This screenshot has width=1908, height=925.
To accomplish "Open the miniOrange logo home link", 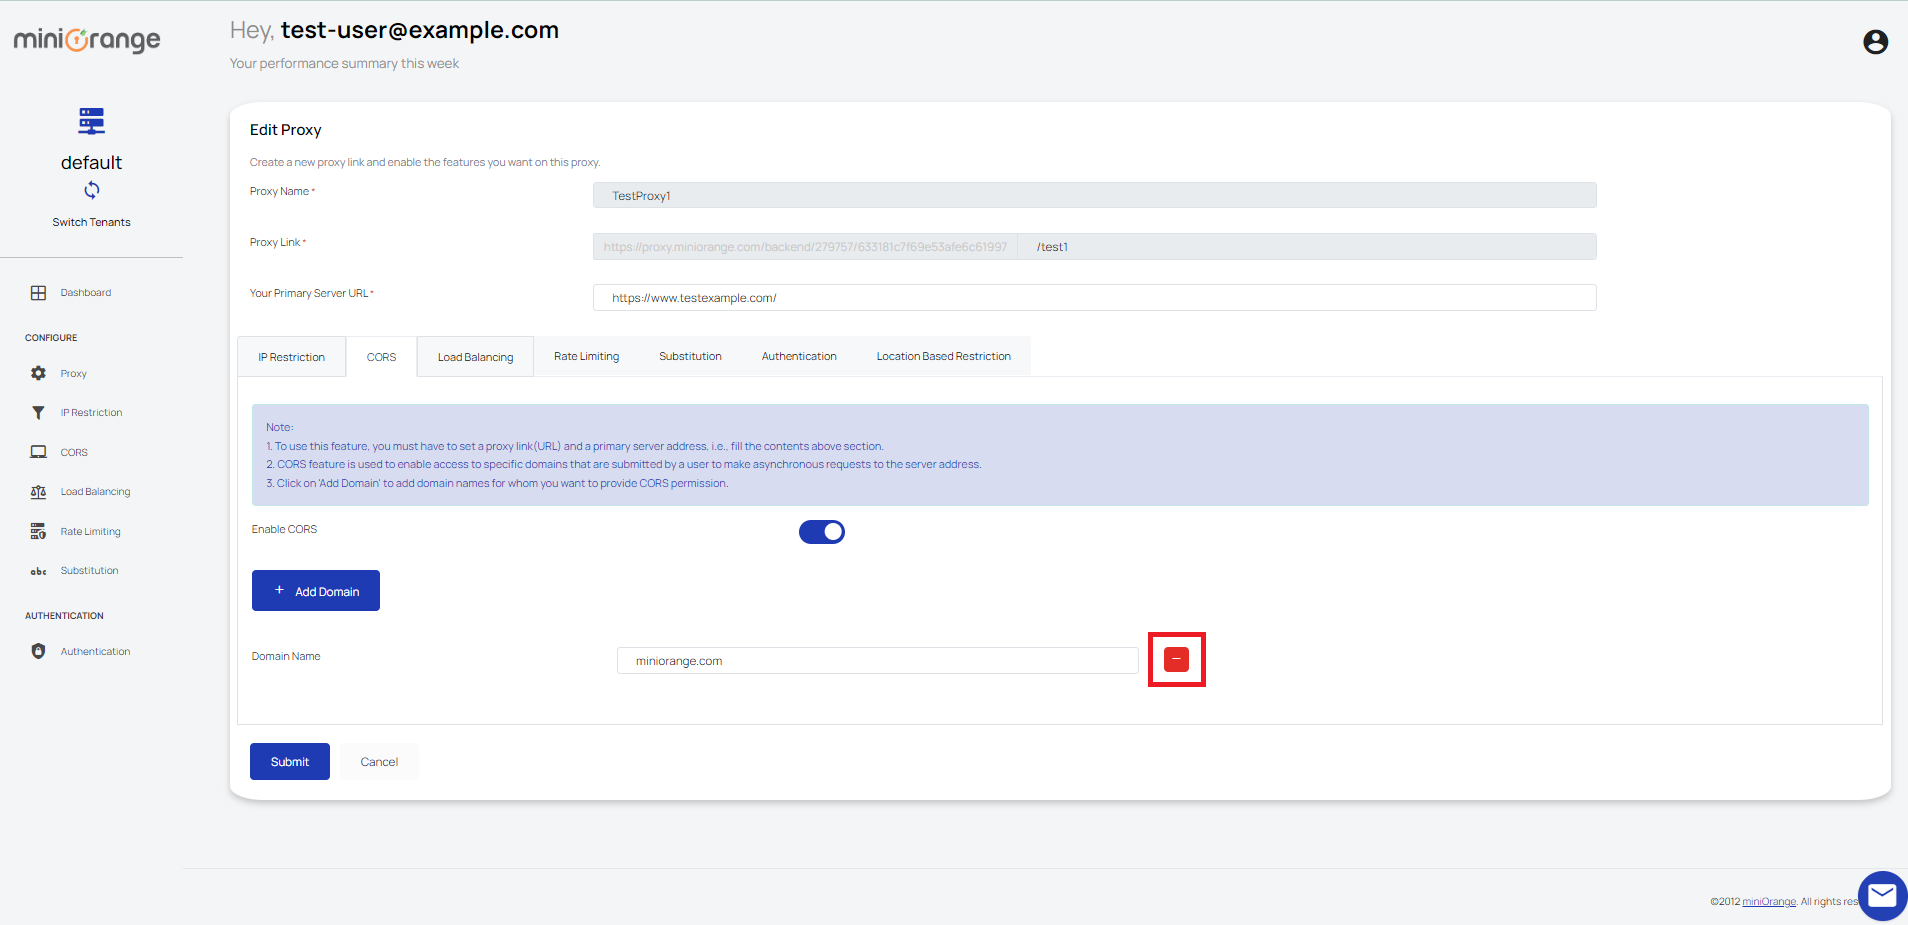I will coord(87,40).
